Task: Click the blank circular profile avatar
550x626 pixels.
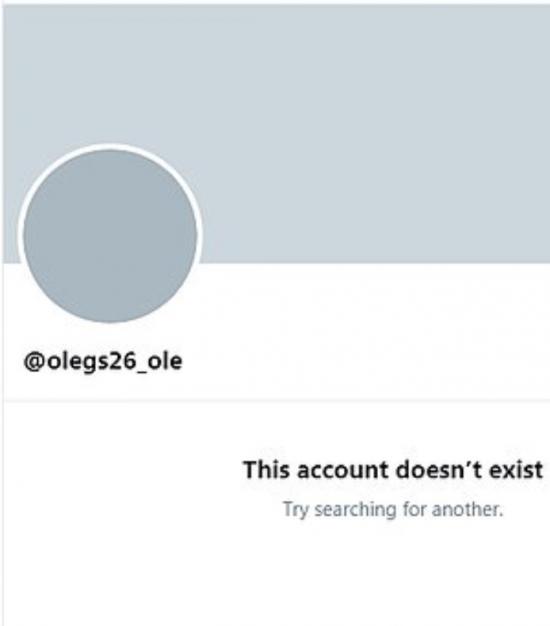Action: point(110,236)
